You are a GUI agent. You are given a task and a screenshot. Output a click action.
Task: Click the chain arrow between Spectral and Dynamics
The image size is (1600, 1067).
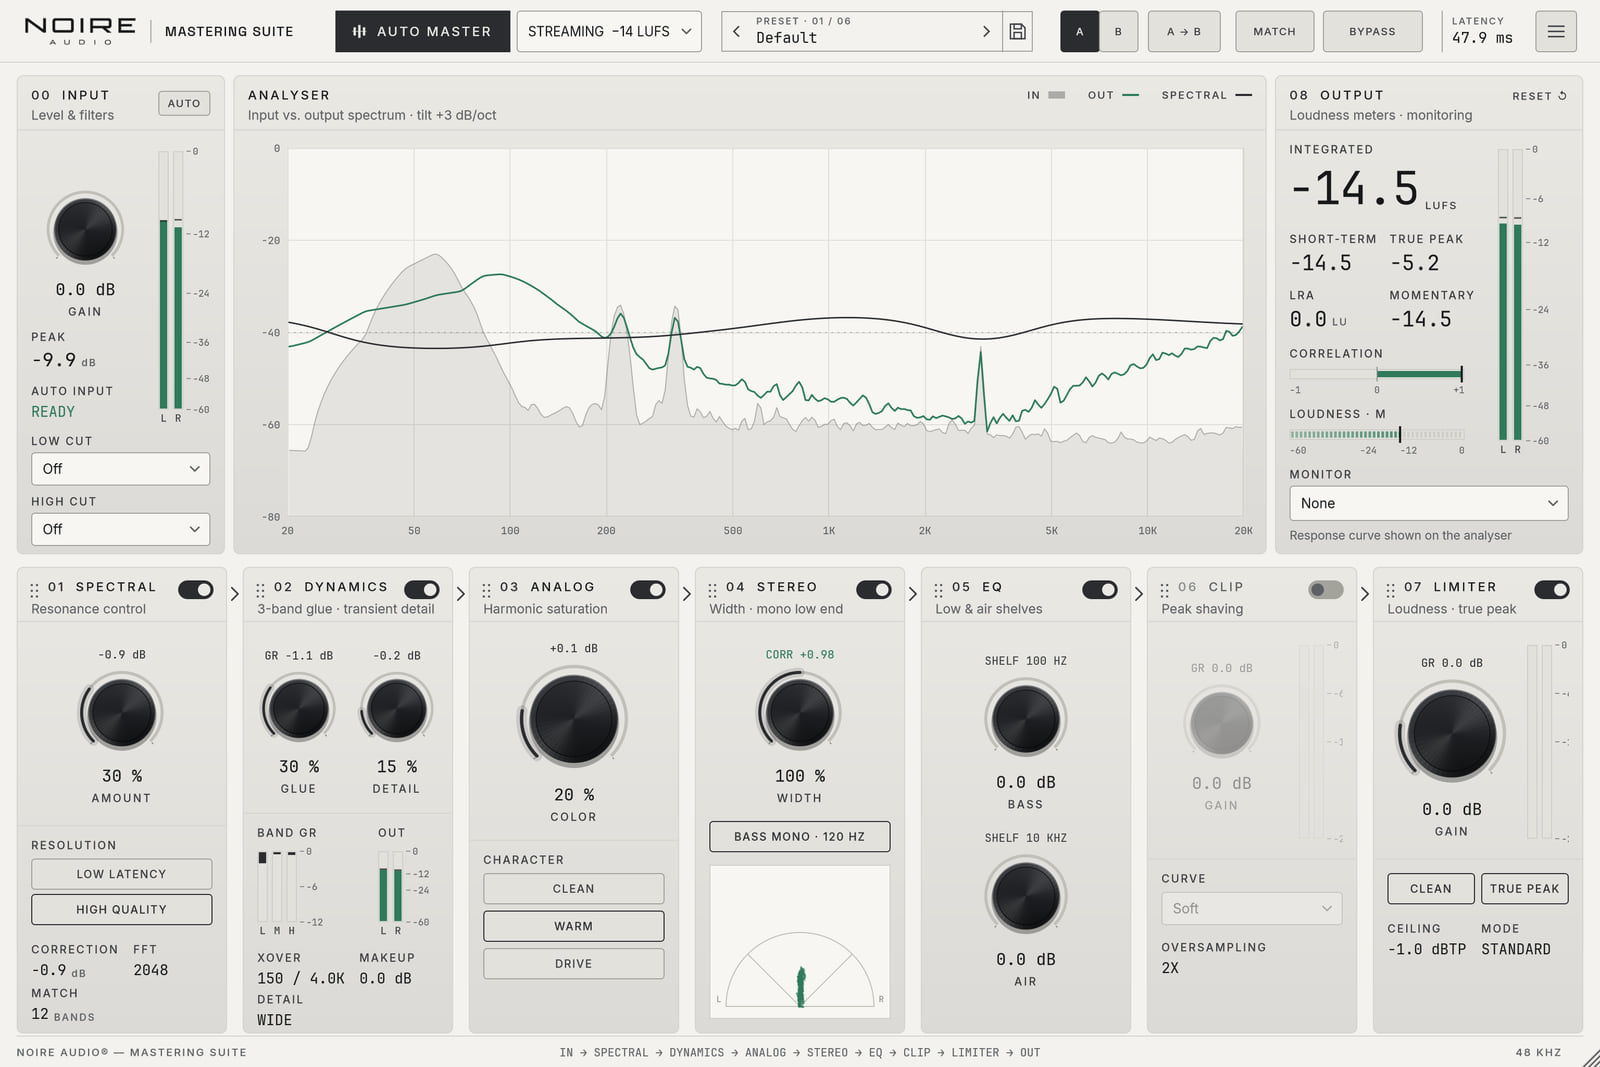[x=235, y=594]
